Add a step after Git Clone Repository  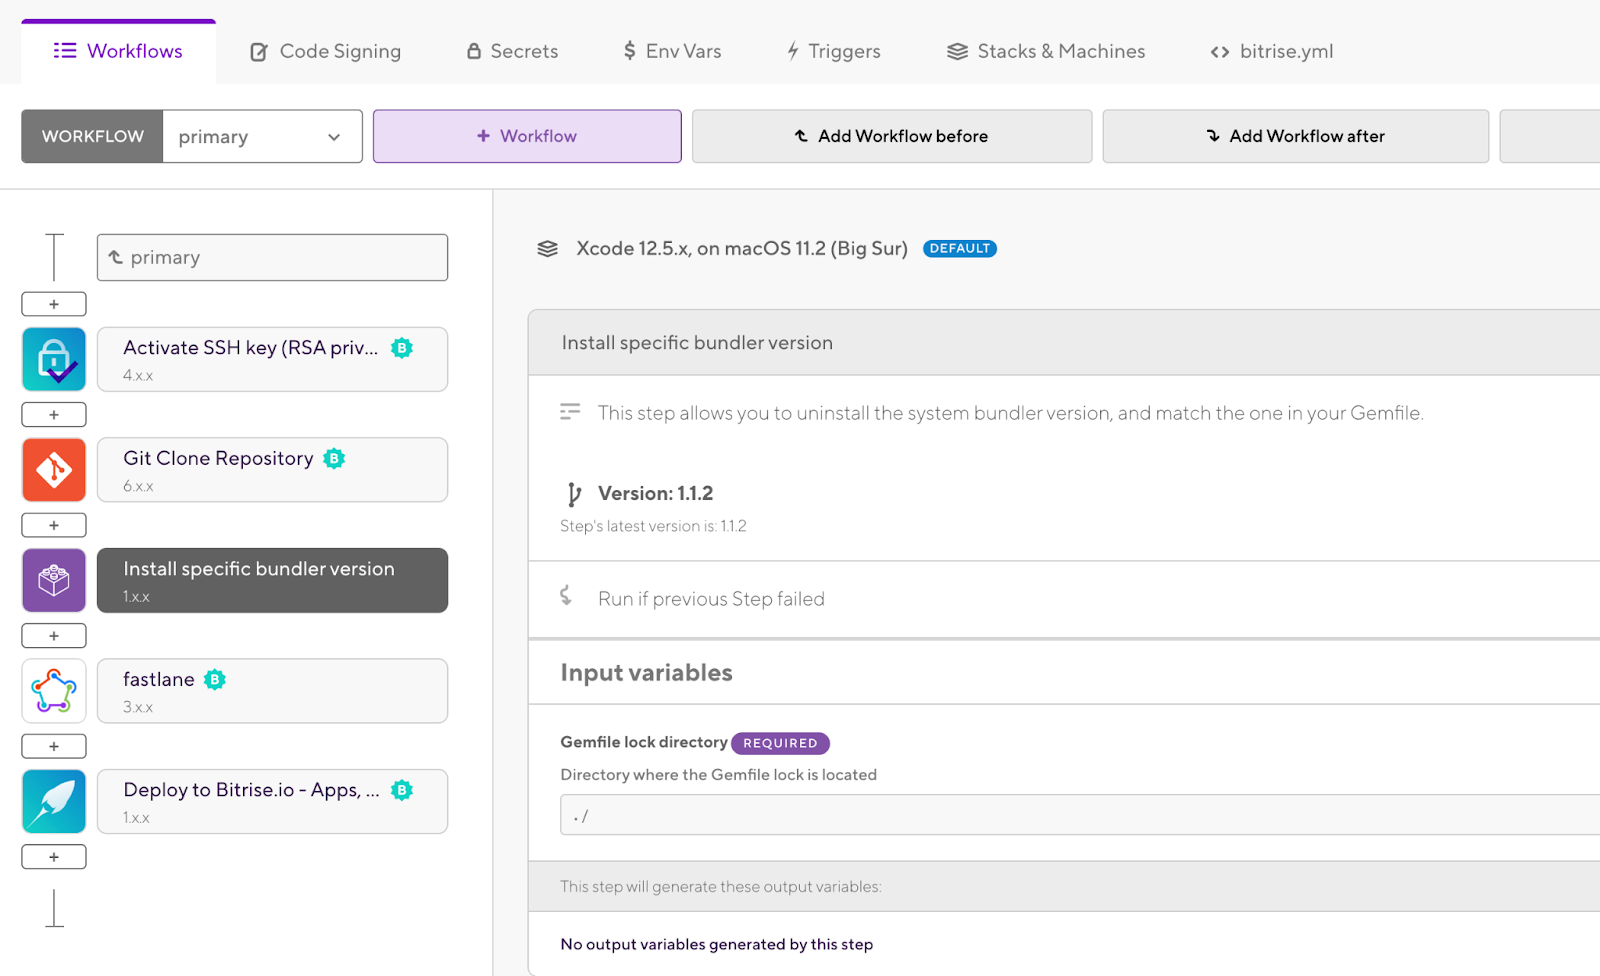click(x=54, y=525)
